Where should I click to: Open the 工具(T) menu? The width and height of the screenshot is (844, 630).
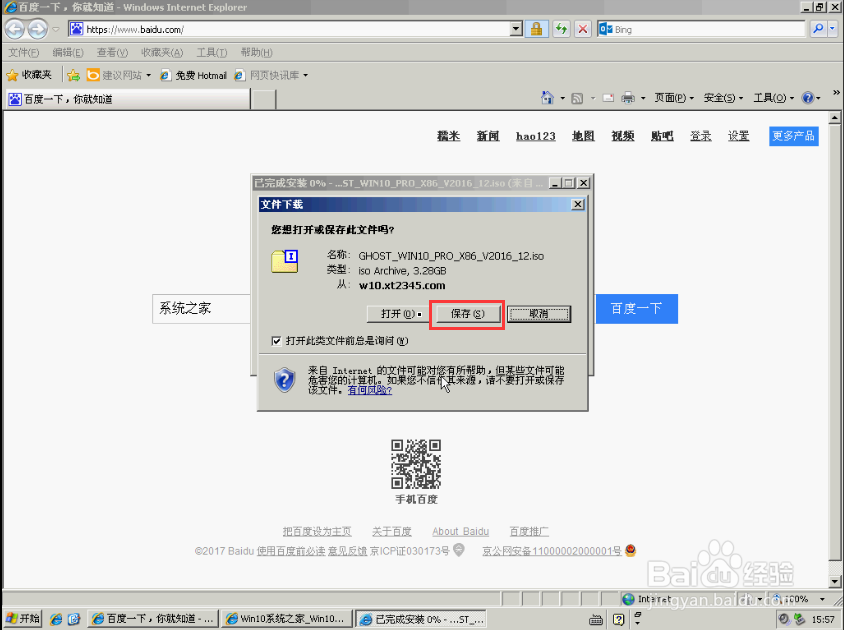point(212,53)
